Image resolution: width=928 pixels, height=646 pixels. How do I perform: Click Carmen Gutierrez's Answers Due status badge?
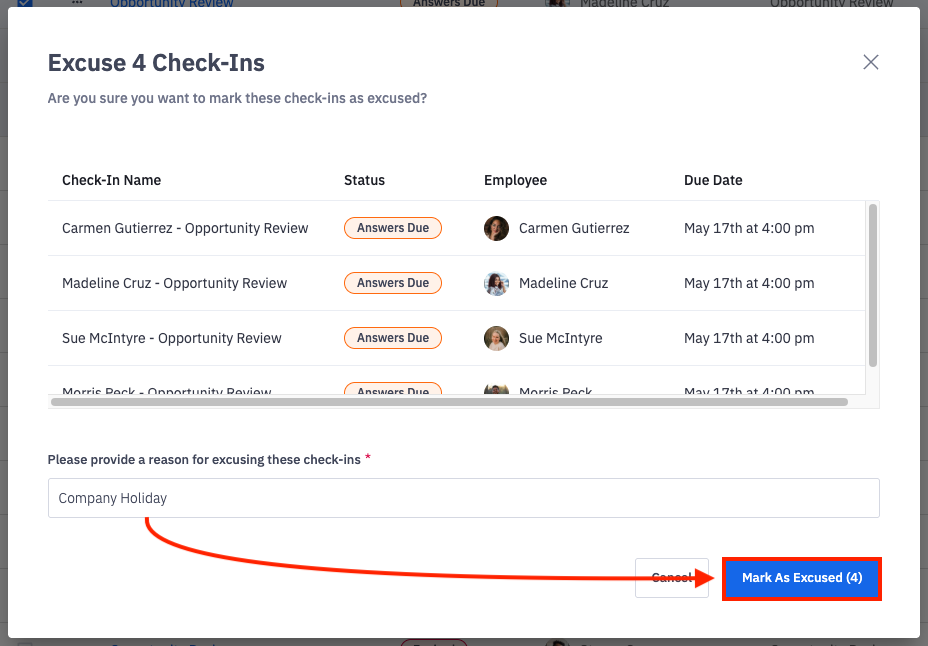click(x=393, y=228)
